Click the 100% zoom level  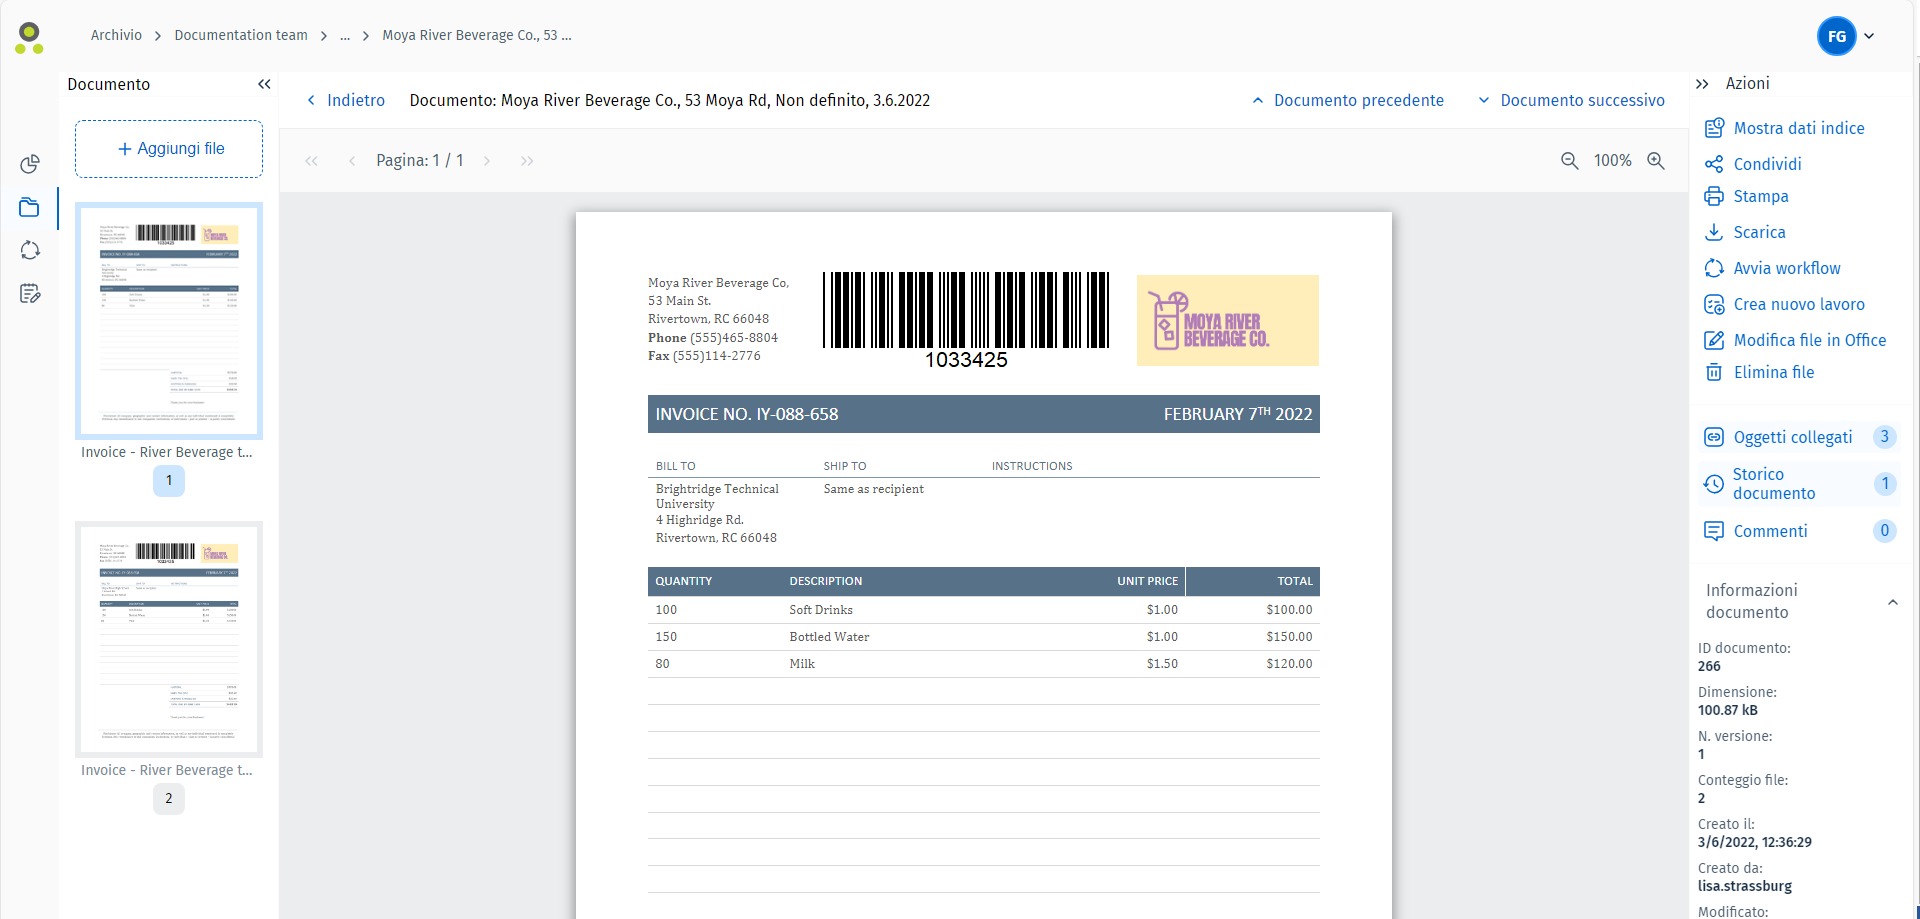click(1612, 161)
